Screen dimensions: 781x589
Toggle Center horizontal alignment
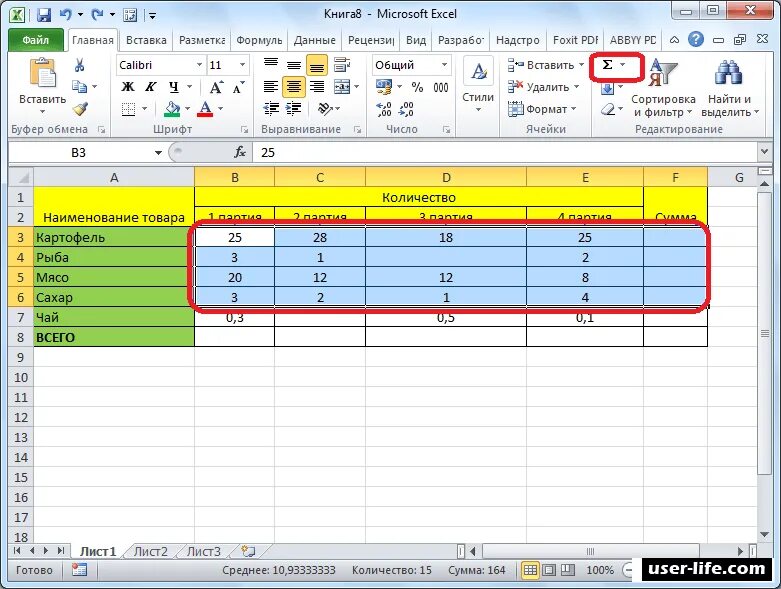click(294, 87)
